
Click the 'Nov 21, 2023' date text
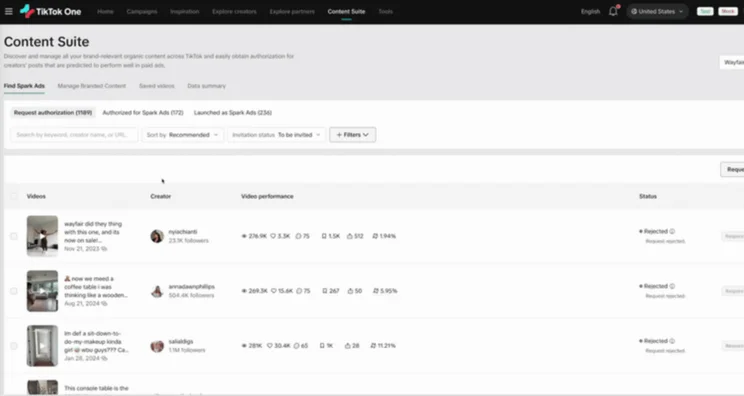point(82,249)
